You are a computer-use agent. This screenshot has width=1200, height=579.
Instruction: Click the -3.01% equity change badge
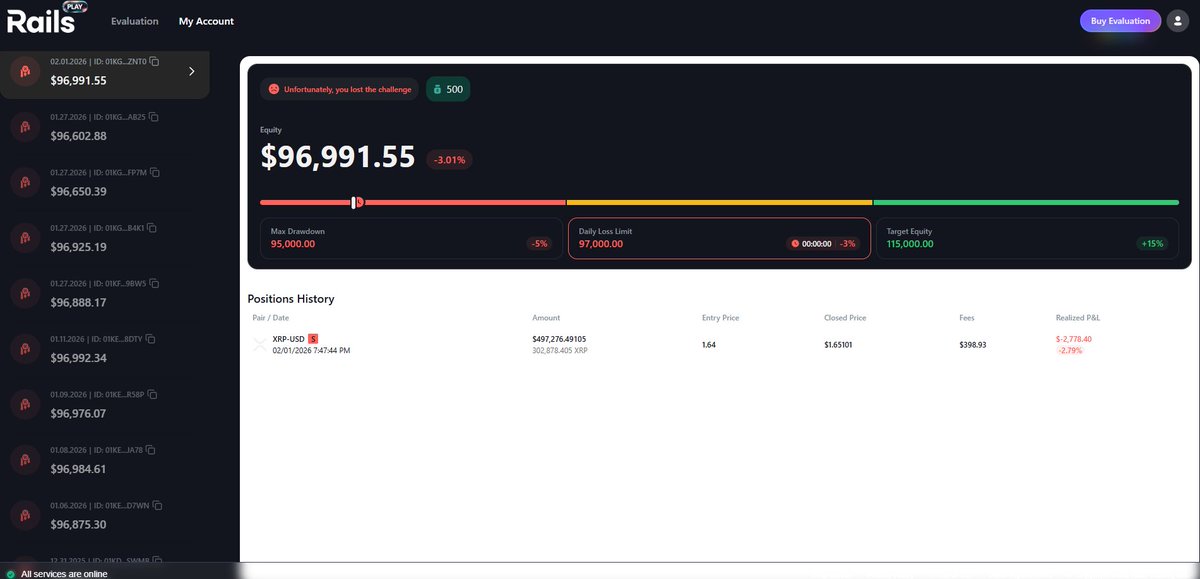pos(450,160)
